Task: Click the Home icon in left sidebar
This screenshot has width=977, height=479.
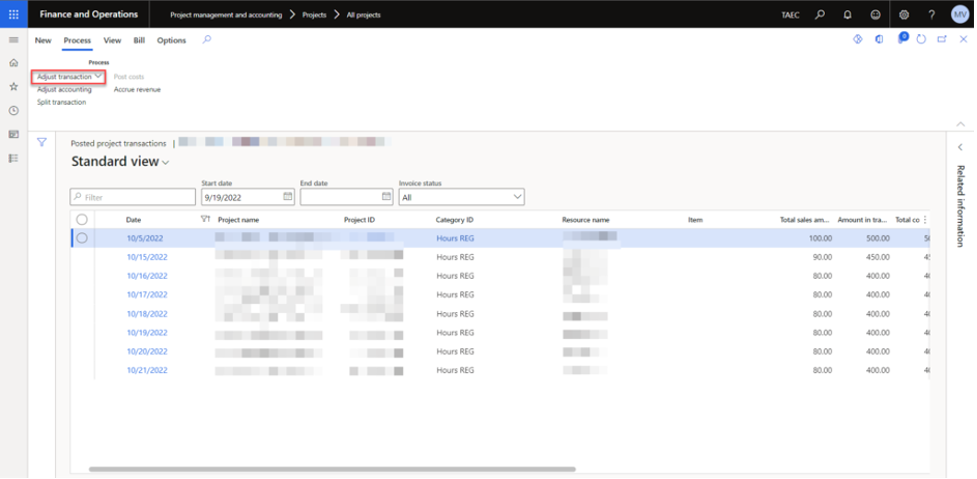Action: (x=13, y=63)
